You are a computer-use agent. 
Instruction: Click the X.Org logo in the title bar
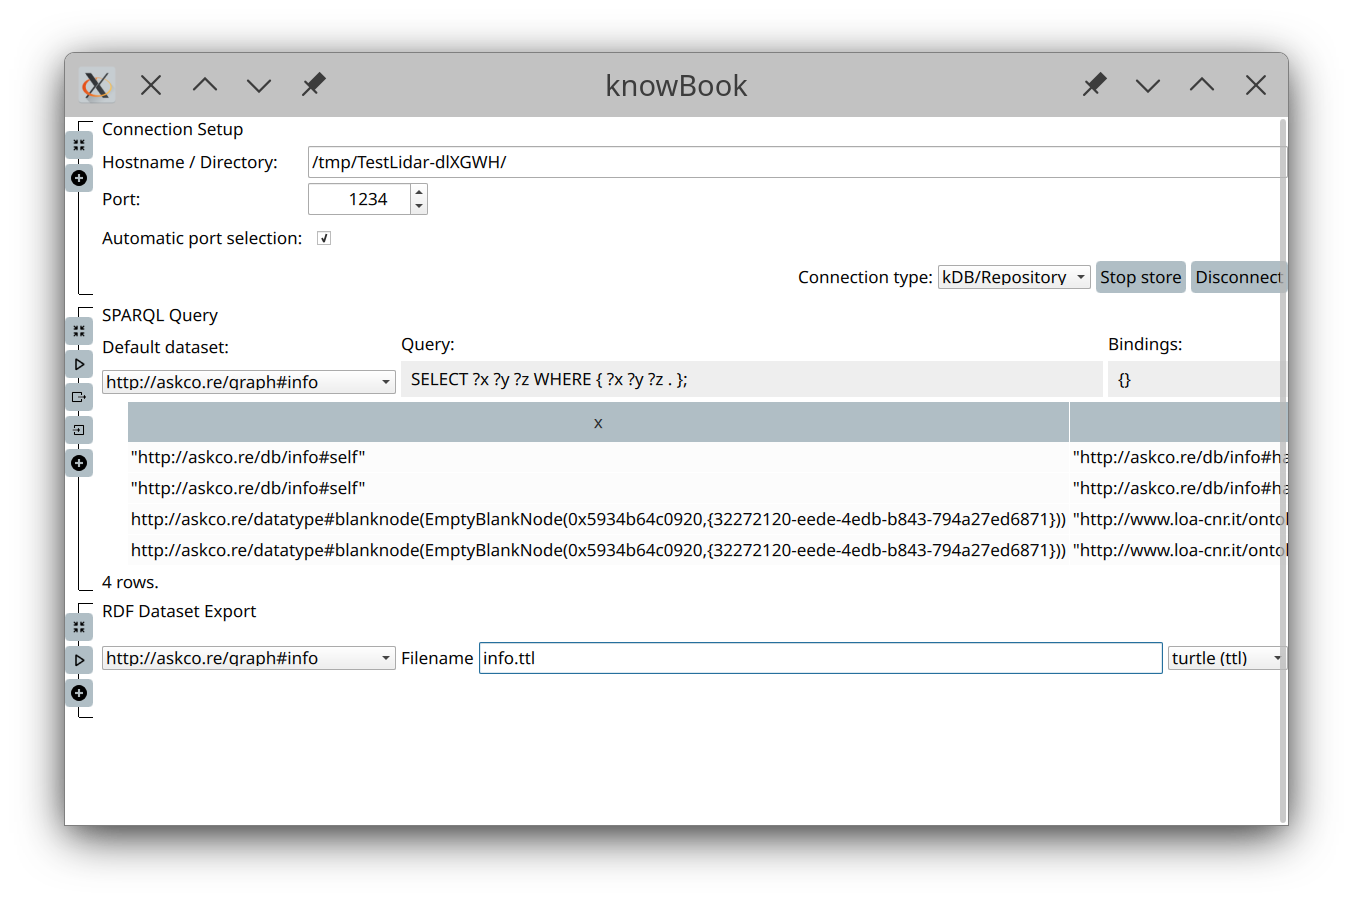[96, 85]
